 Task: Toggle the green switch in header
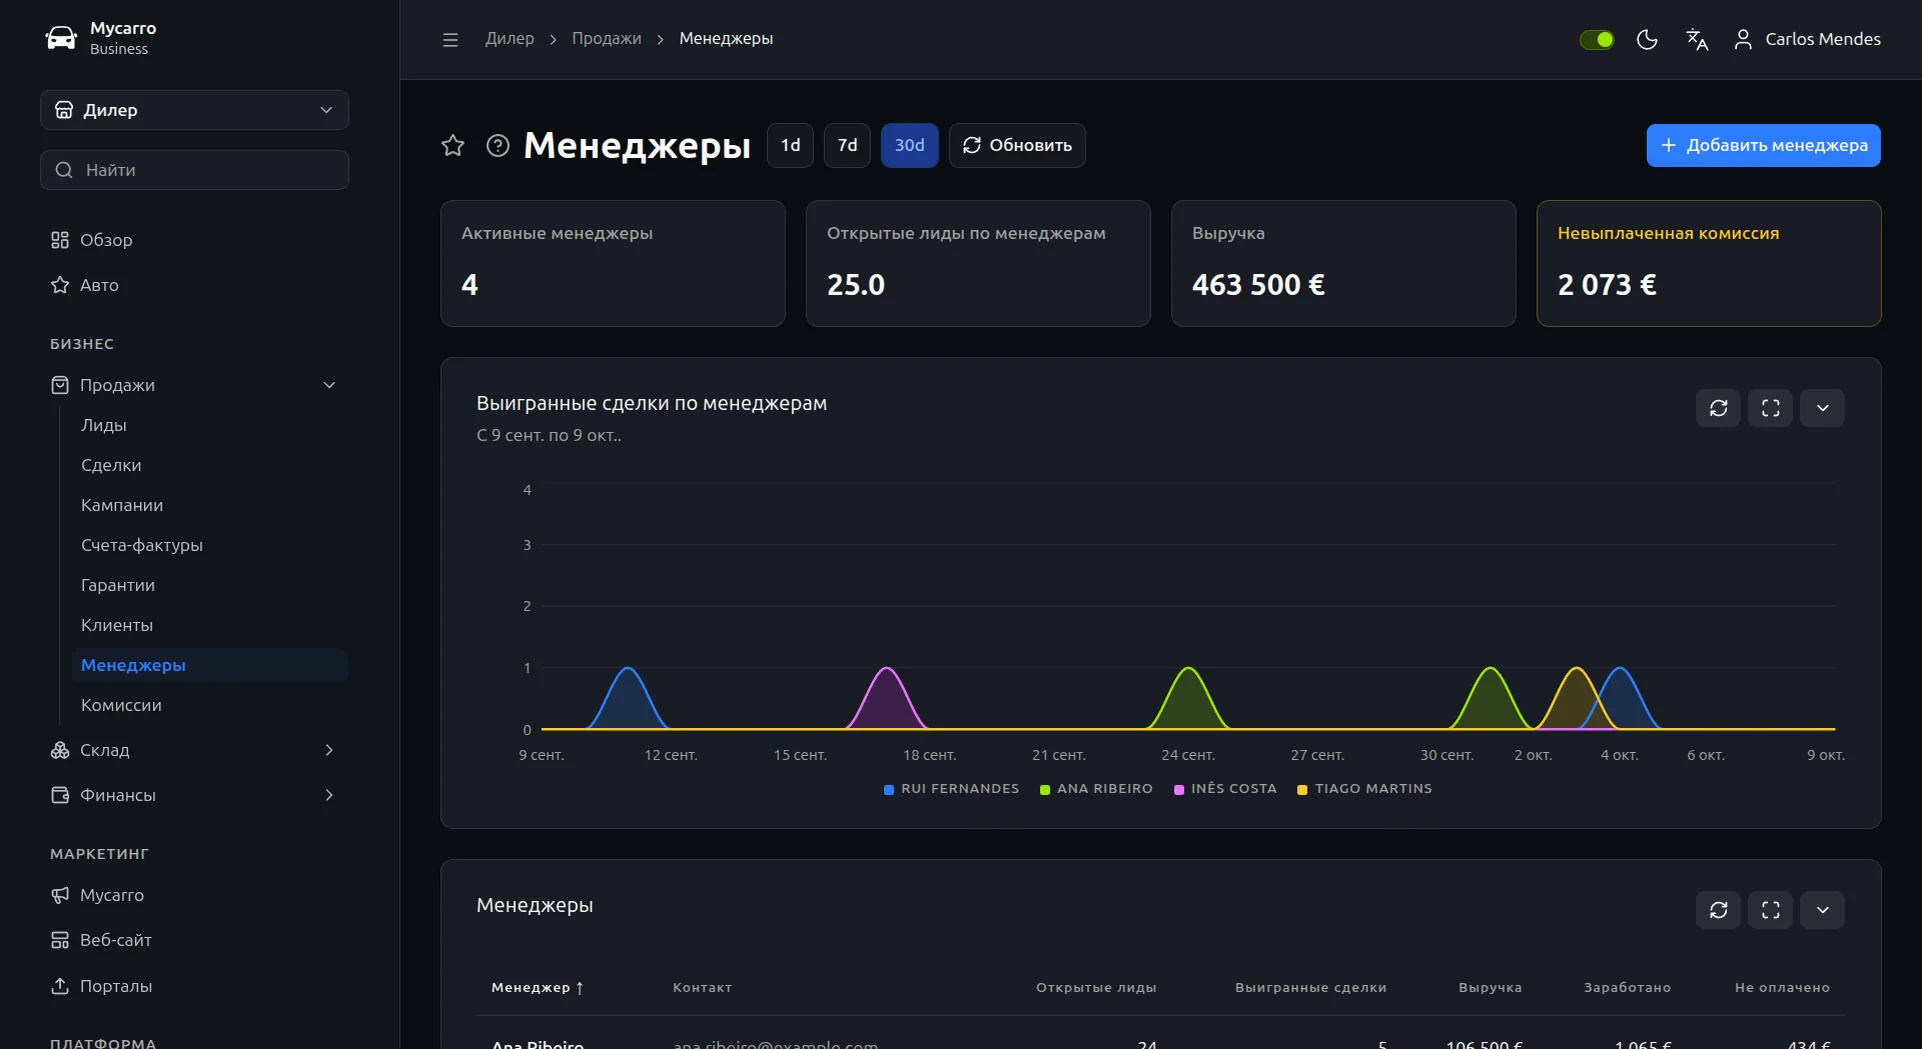click(1596, 40)
